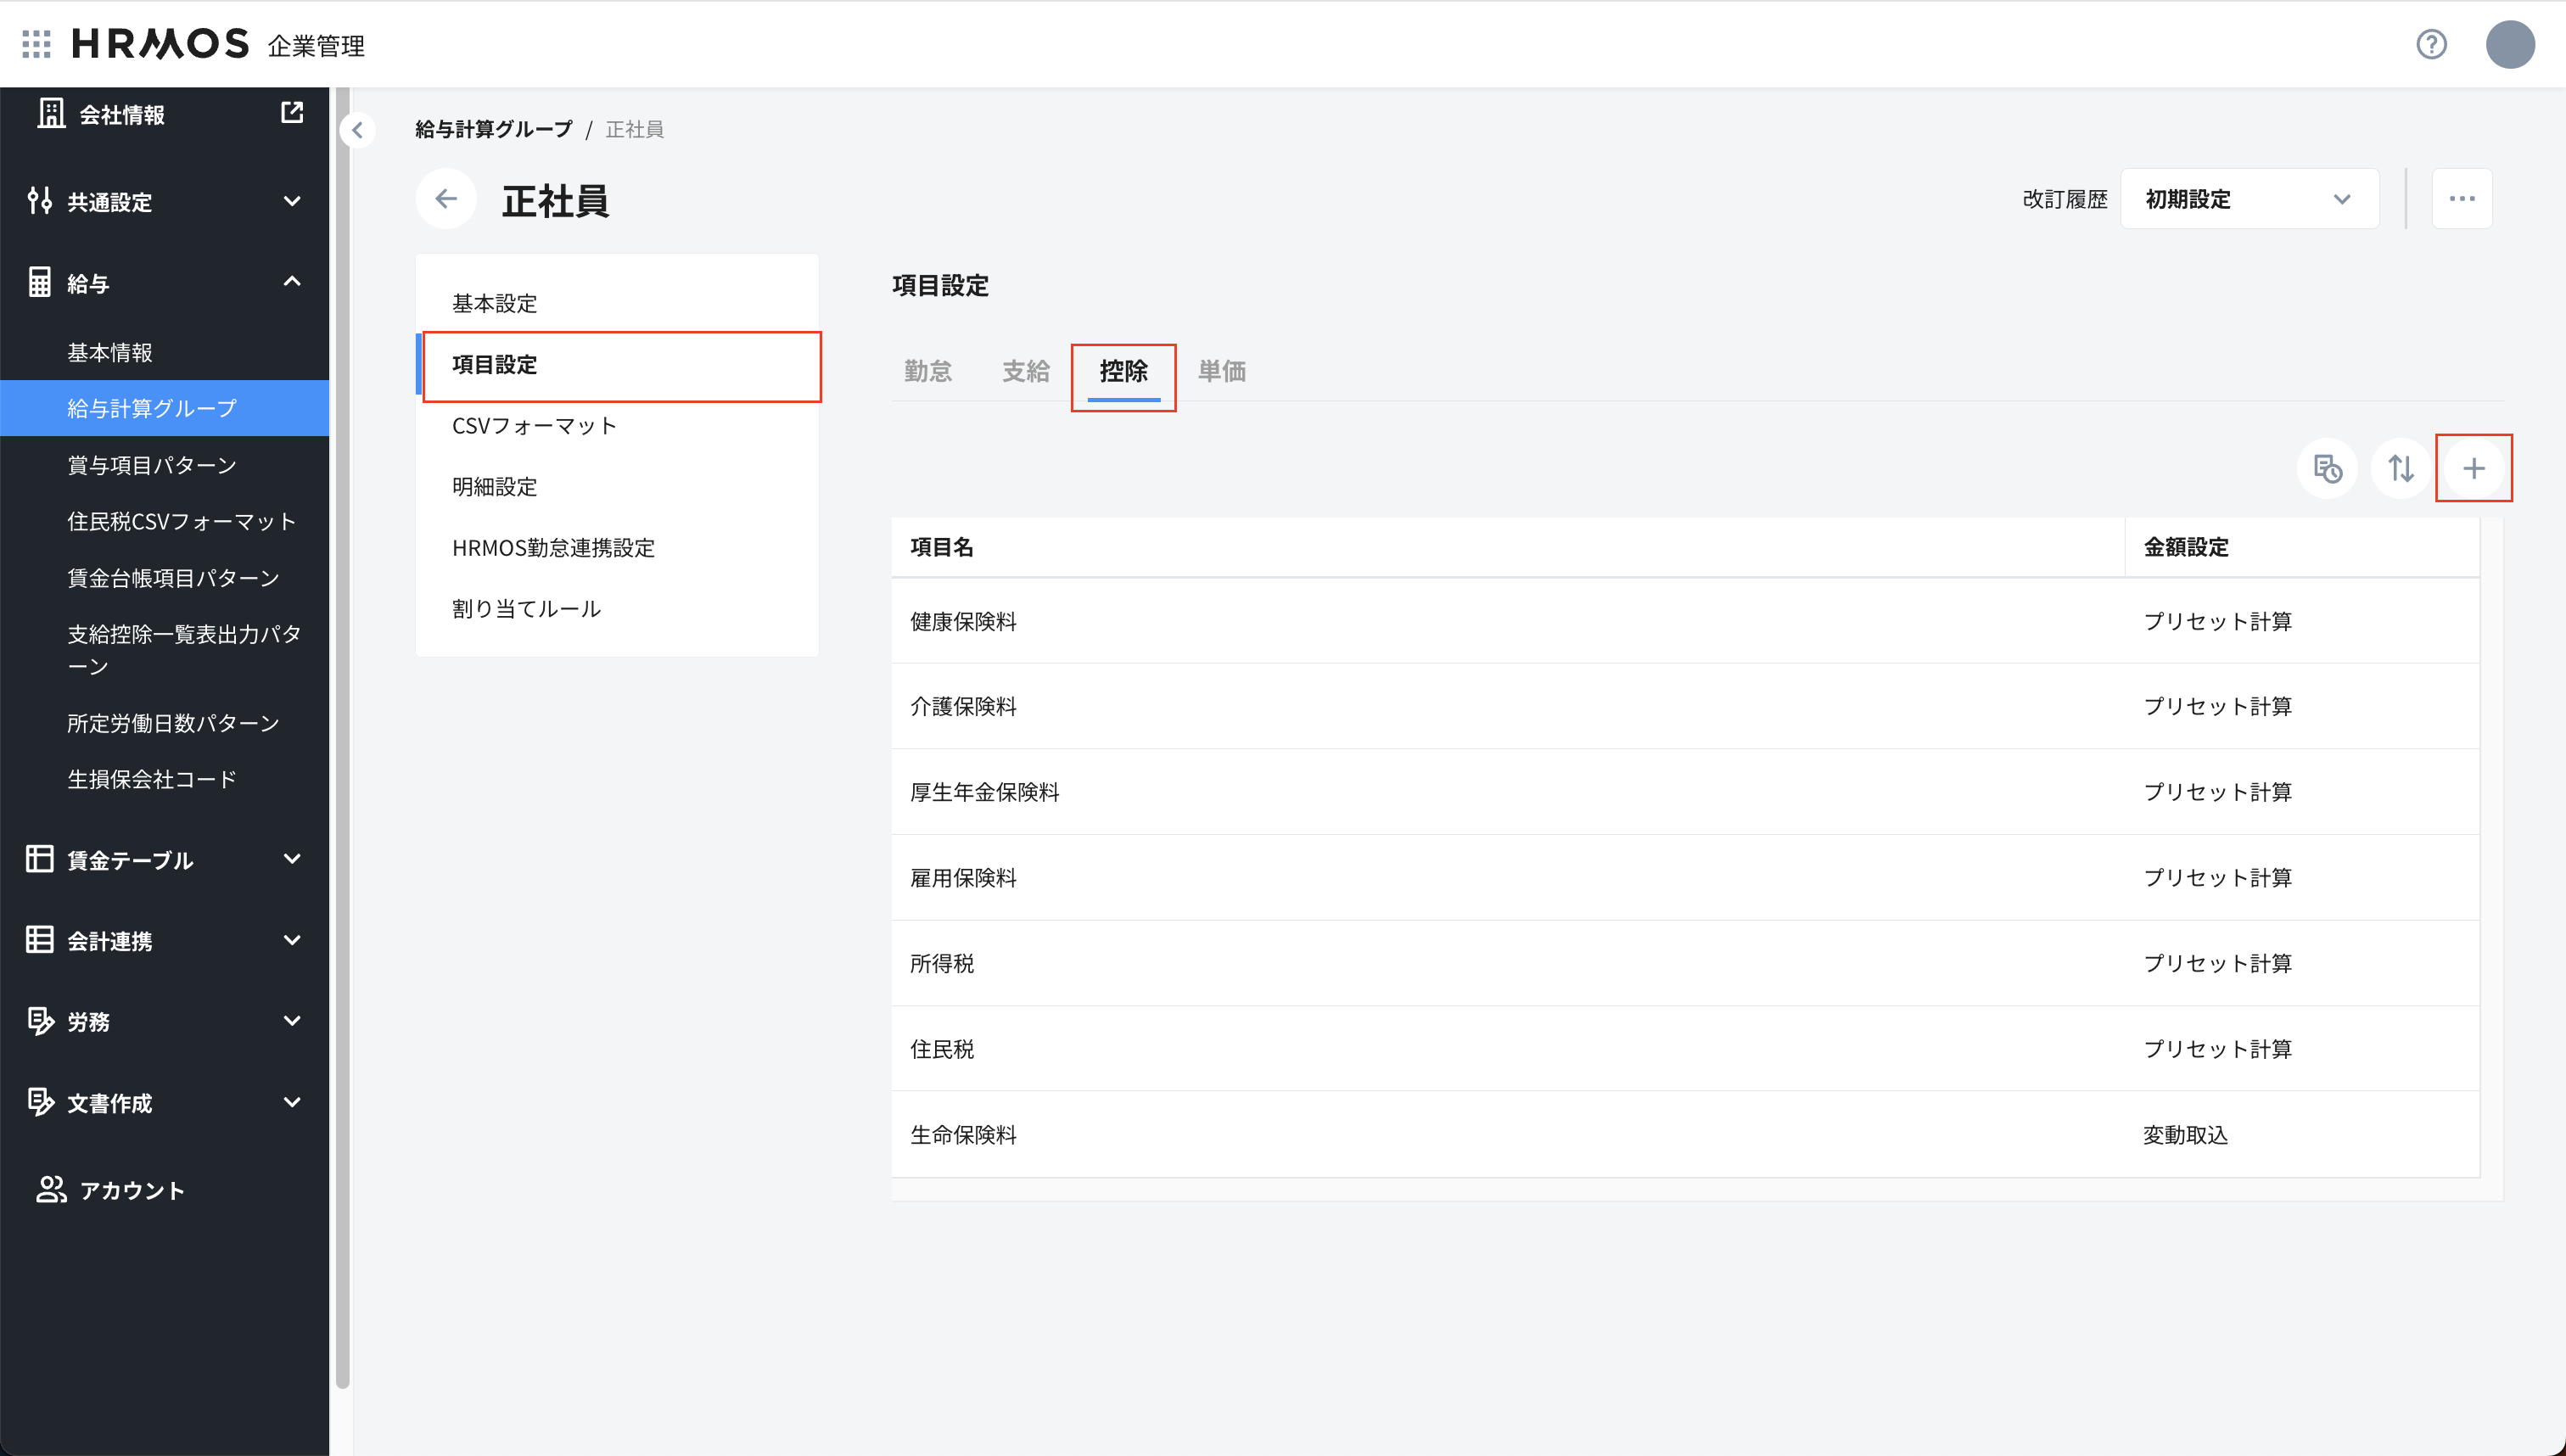This screenshot has width=2566, height=1456.
Task: Open the revision history schedule icon
Action: tap(2327, 468)
